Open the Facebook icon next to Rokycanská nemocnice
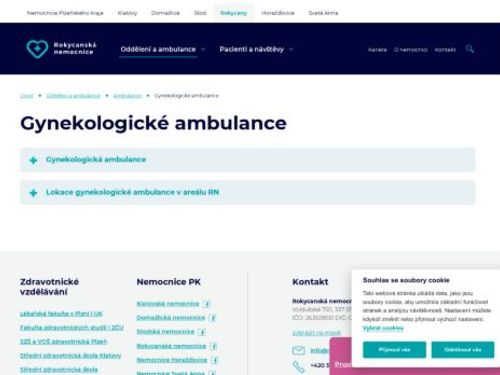Image resolution: width=500 pixels, height=375 pixels. [214, 346]
